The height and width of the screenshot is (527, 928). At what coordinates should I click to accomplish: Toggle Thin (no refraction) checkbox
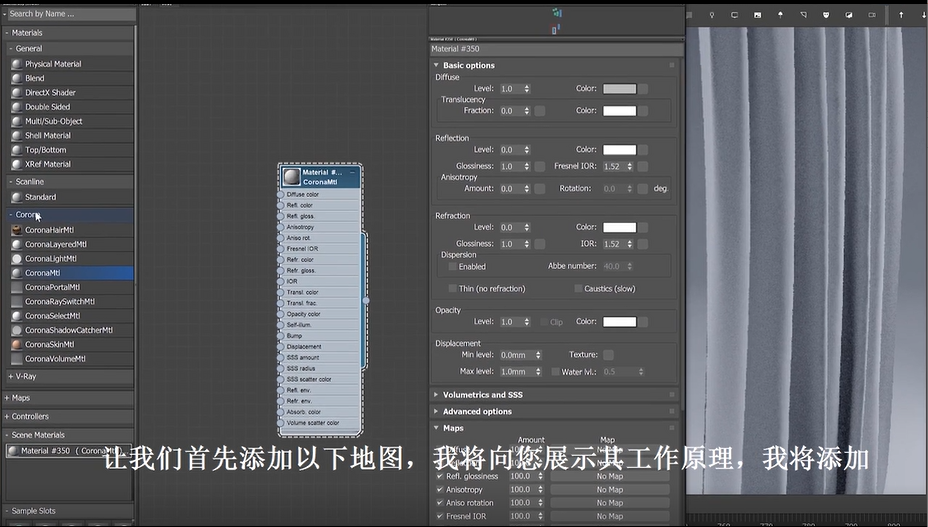453,288
